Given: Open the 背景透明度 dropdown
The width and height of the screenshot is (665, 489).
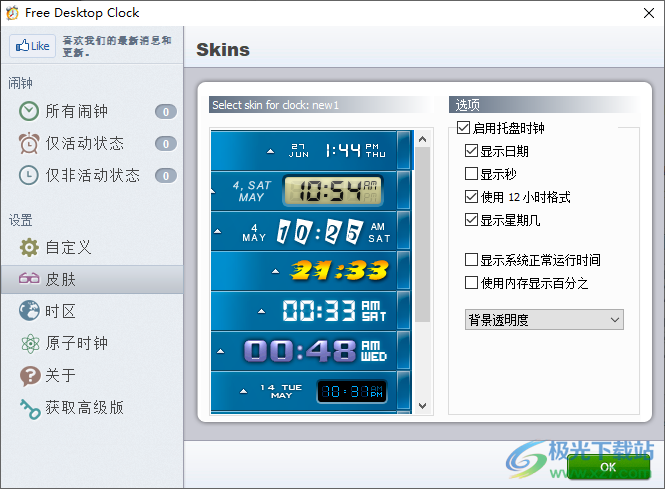Looking at the screenshot, I should point(544,320).
